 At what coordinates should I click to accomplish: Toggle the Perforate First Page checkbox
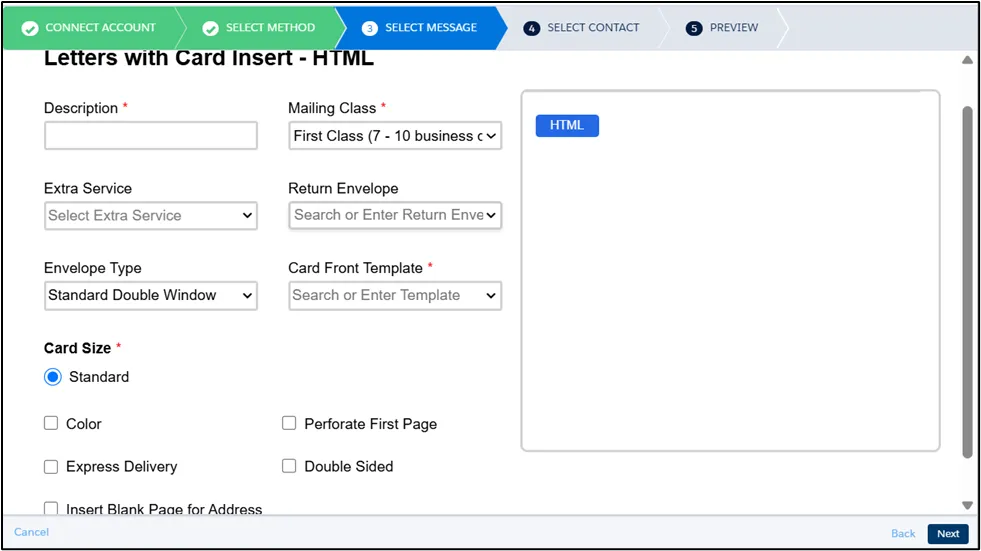click(x=289, y=424)
